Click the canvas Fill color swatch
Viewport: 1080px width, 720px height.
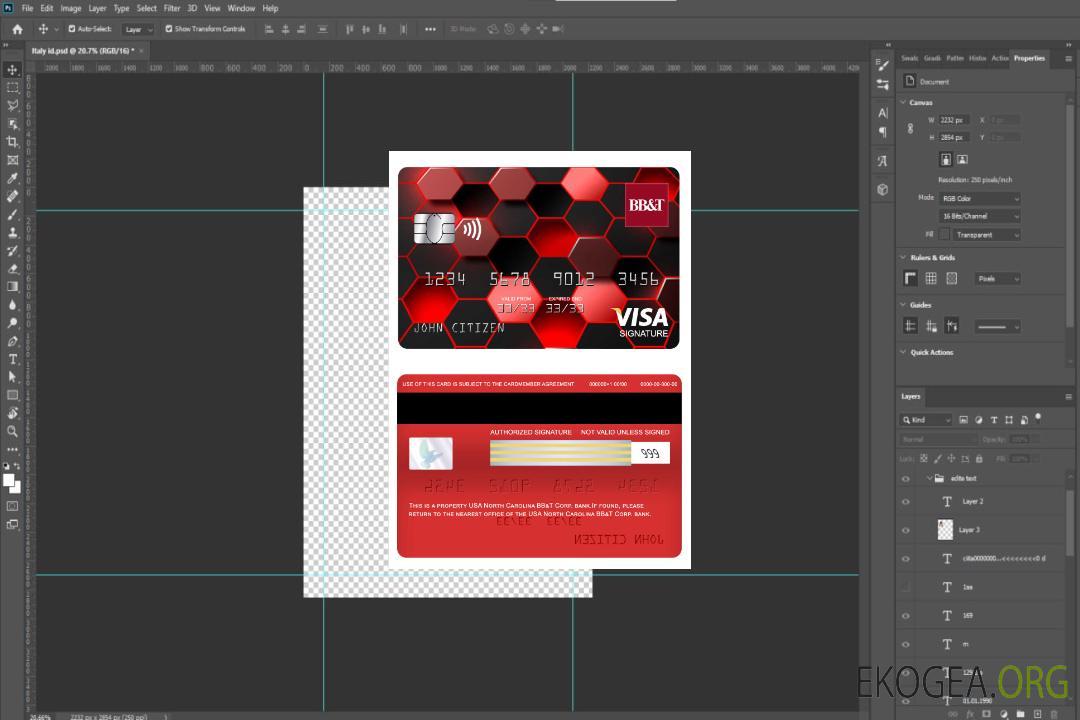(x=944, y=234)
